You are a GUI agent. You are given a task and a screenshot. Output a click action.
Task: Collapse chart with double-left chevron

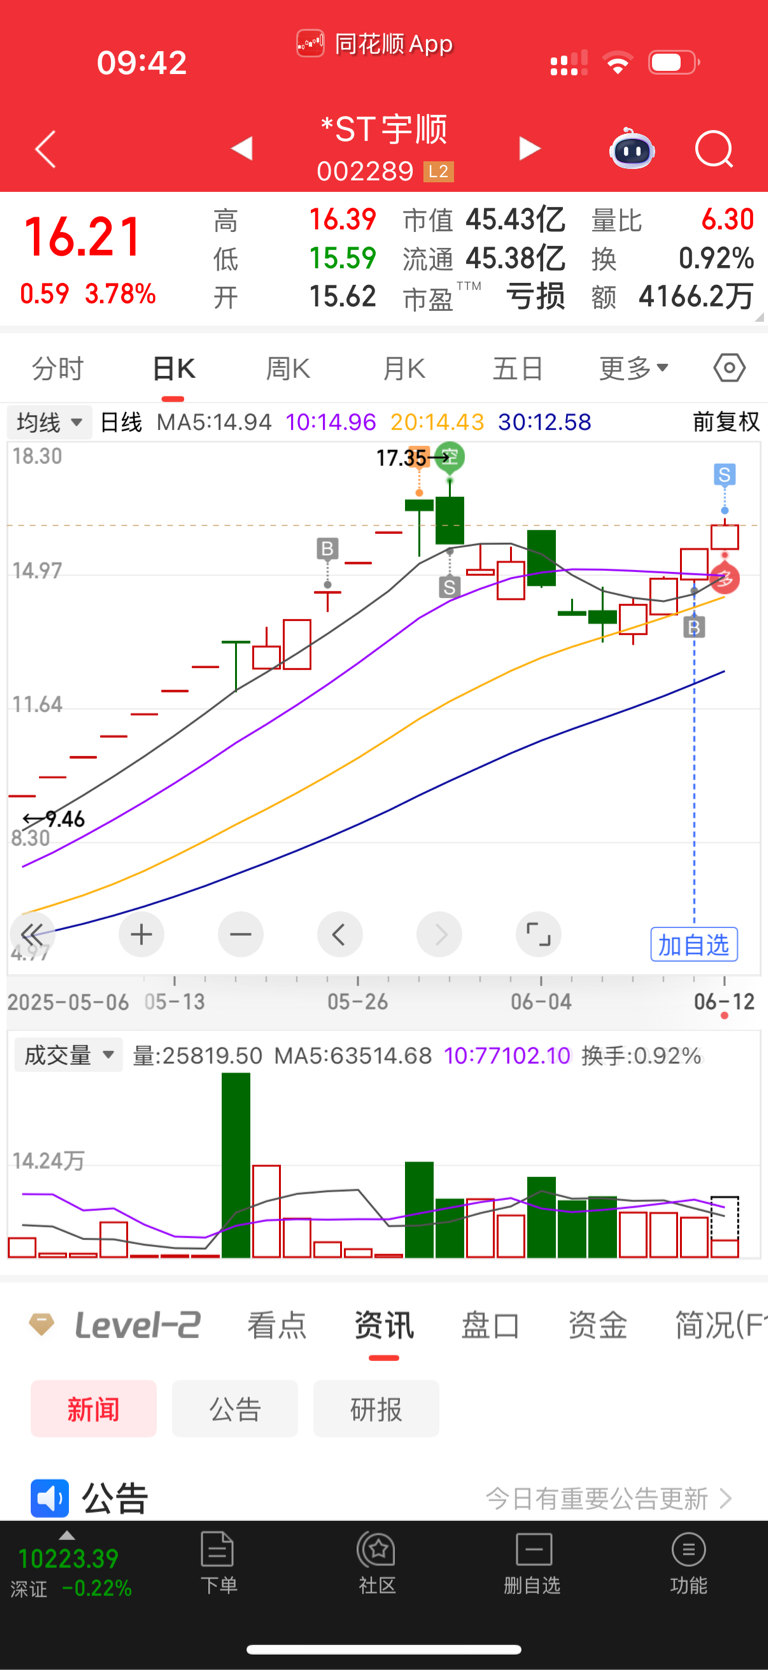(32, 935)
